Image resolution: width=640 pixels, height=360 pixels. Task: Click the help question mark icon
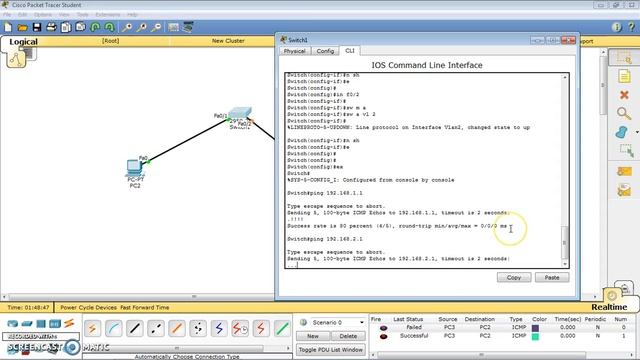[x=631, y=27]
